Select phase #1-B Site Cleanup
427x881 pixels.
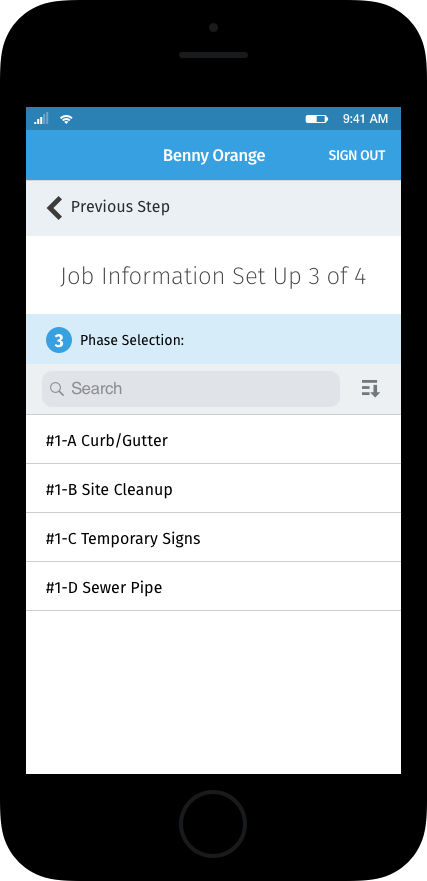[214, 489]
